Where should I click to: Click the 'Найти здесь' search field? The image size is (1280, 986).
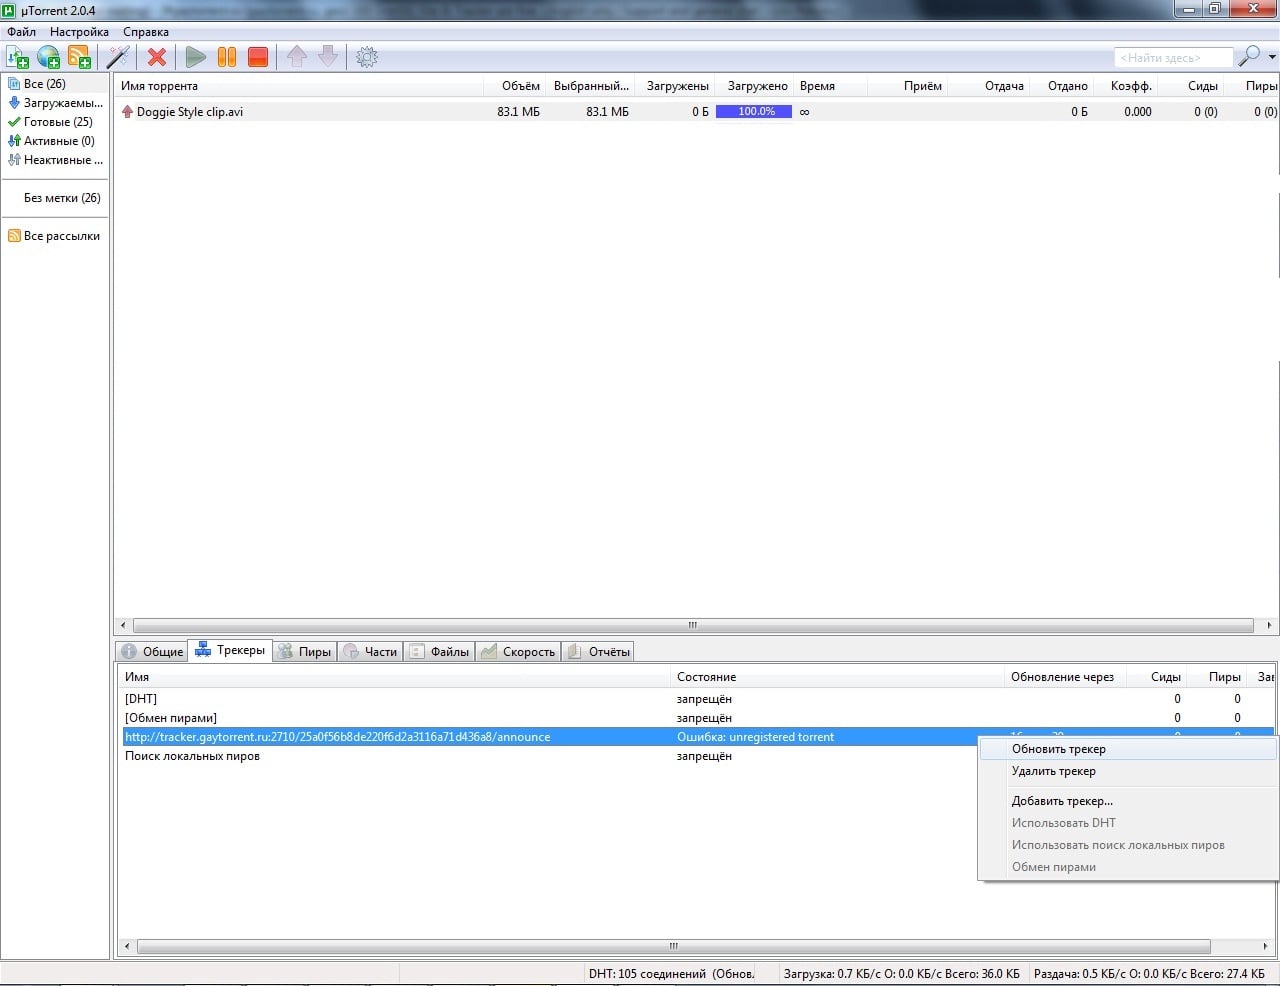[1173, 58]
